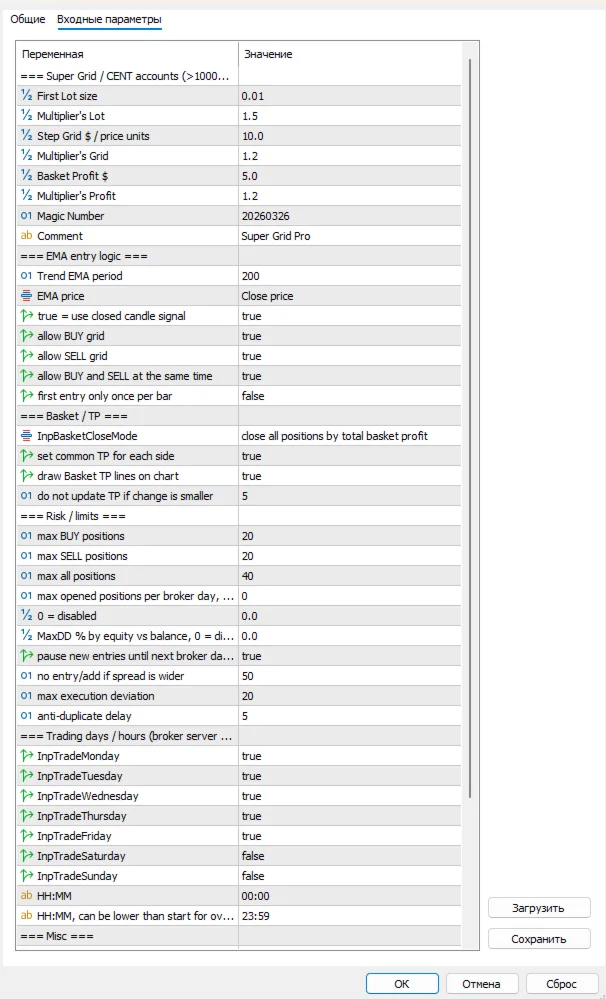The height and width of the screenshot is (999, 606).
Task: Click the icon next to Multiplier's Grid
Action: pos(26,156)
